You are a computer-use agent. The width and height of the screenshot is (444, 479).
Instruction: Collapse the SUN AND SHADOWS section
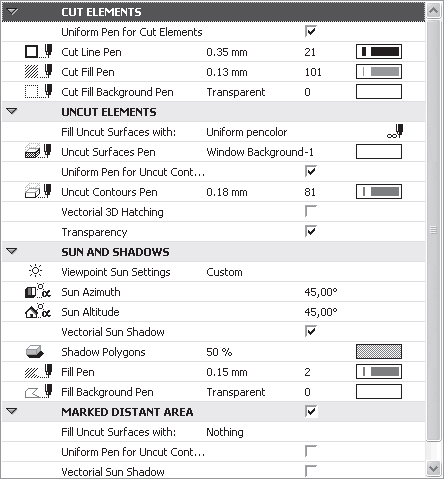pos(12,251)
